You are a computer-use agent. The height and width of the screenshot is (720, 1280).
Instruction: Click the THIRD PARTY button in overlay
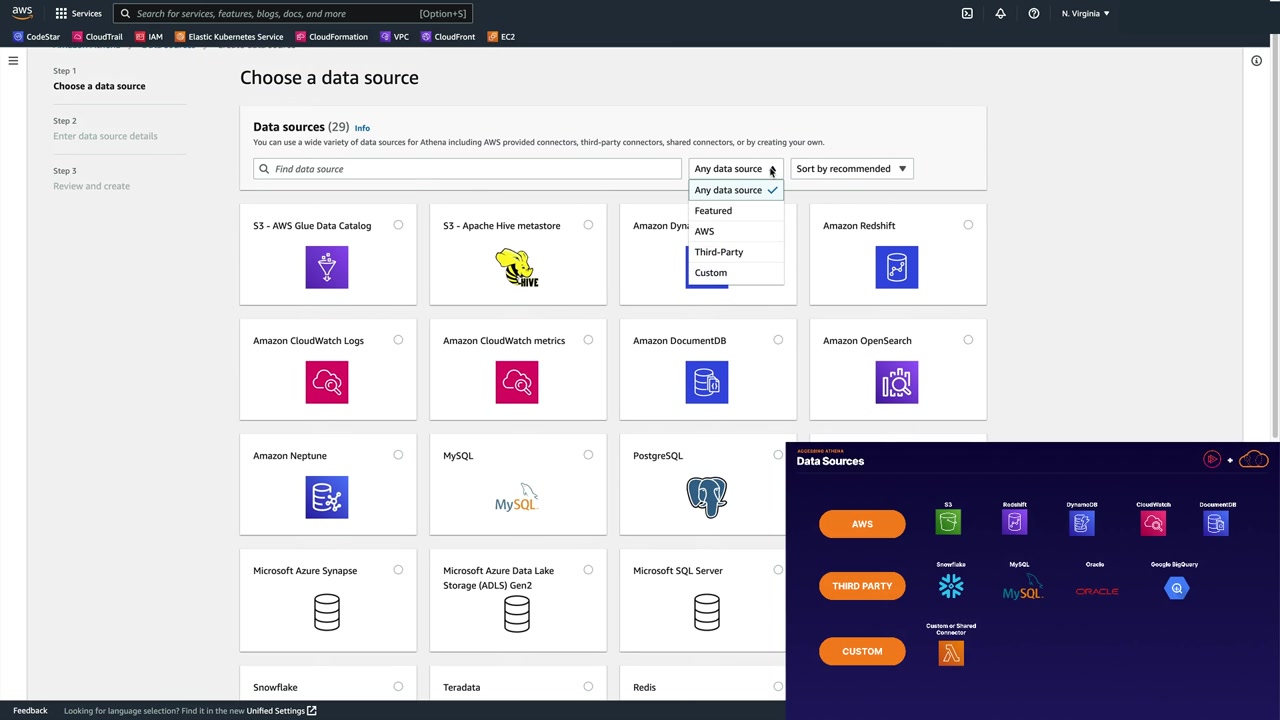(x=862, y=586)
